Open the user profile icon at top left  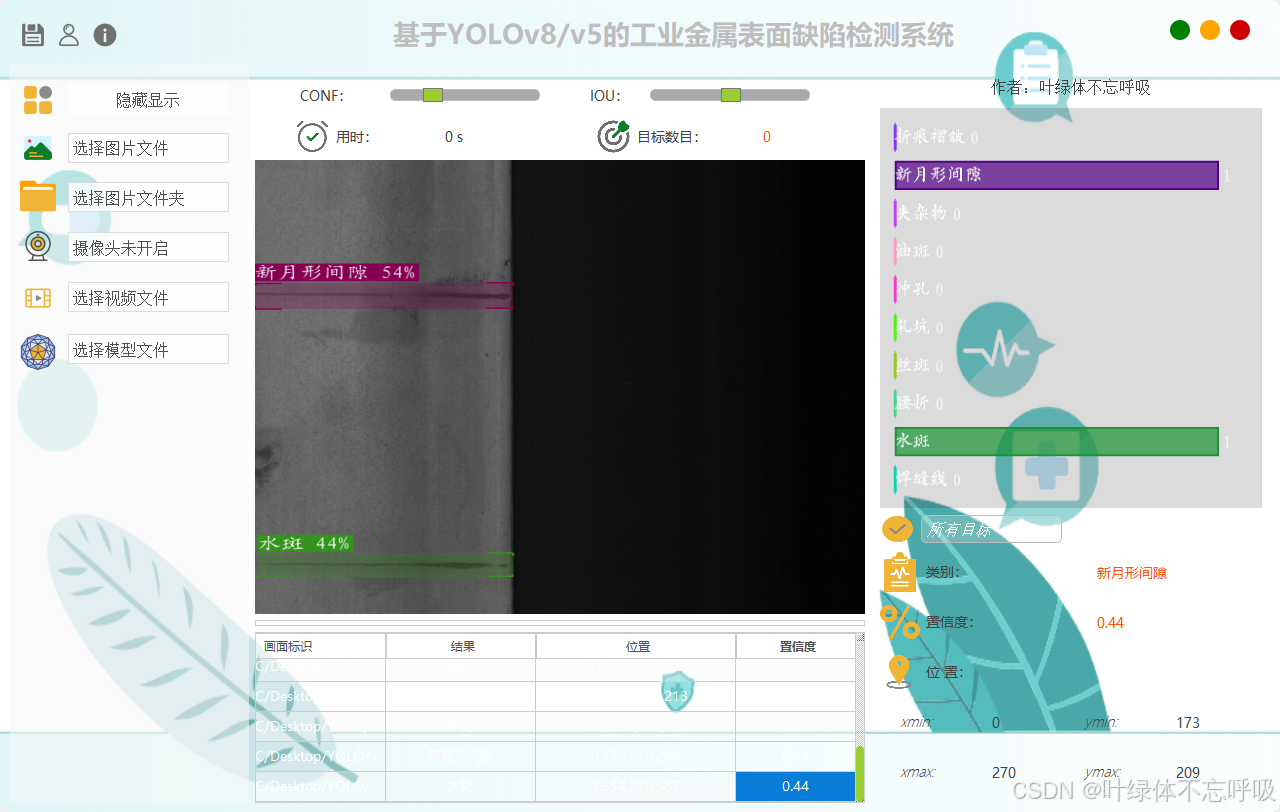68,35
